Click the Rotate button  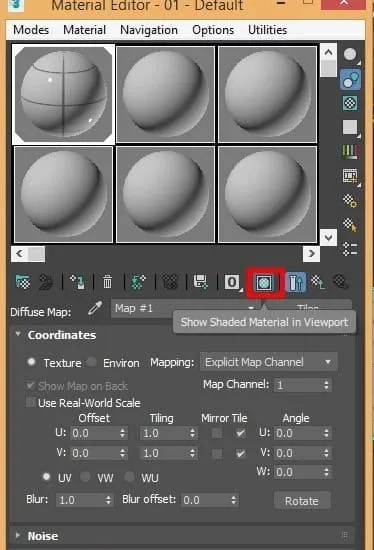click(x=302, y=501)
